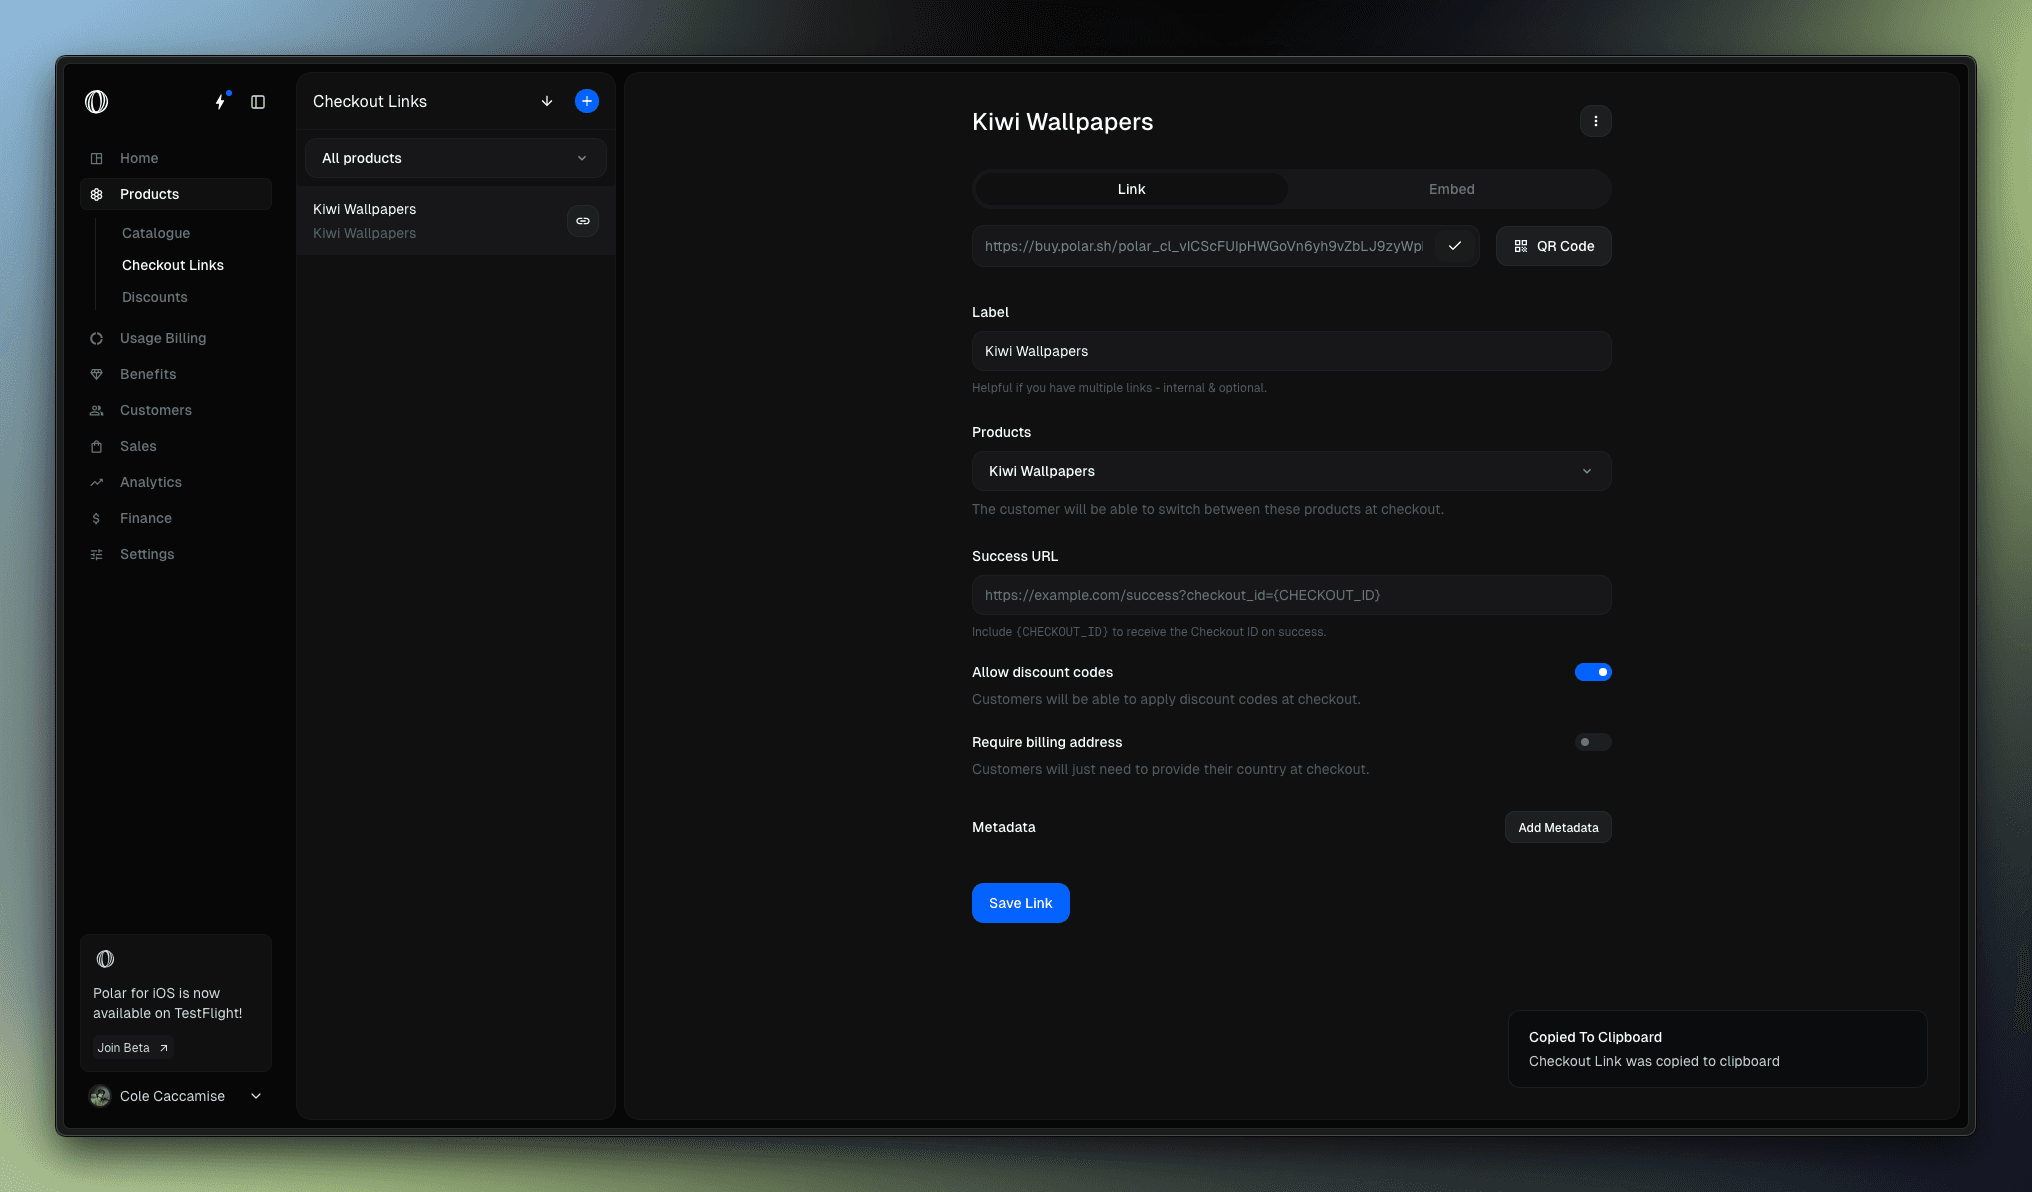Click Cole Caccamise avatar image

coord(100,1096)
